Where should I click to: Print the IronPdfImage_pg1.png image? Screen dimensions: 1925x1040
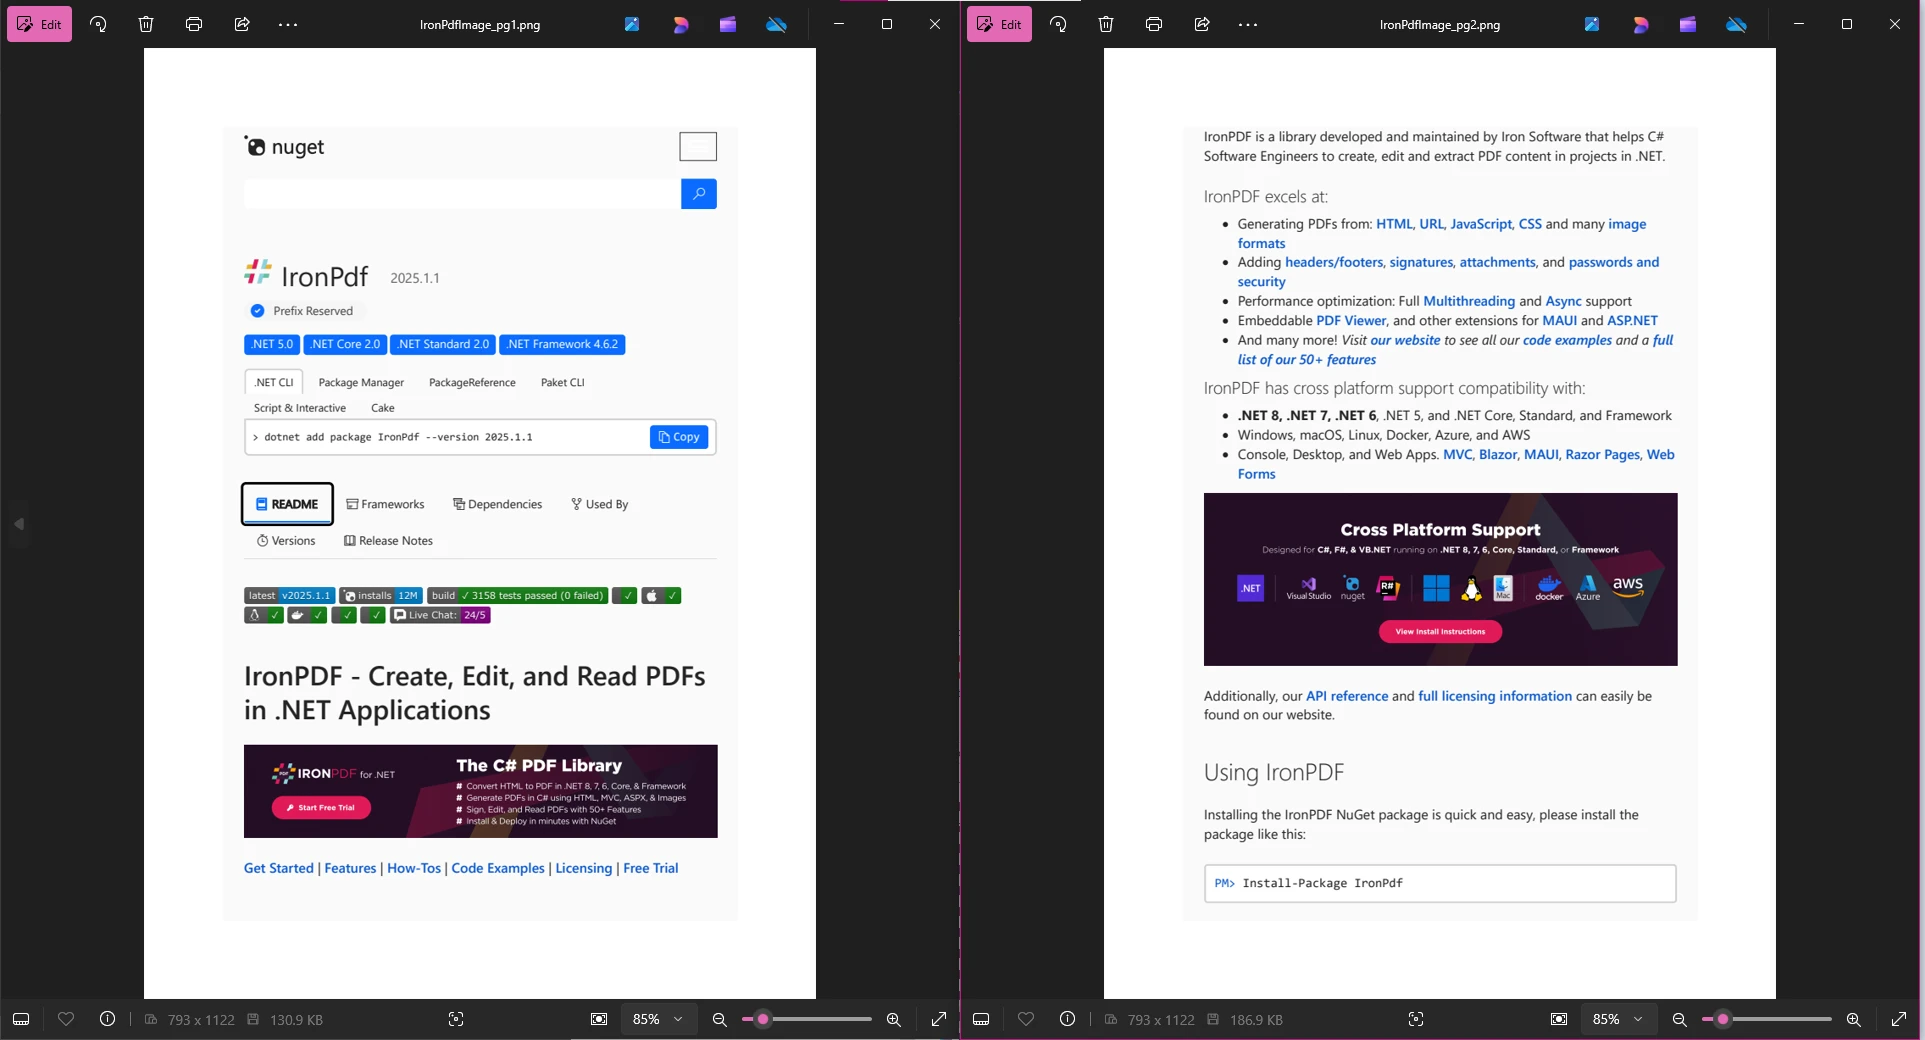tap(194, 24)
